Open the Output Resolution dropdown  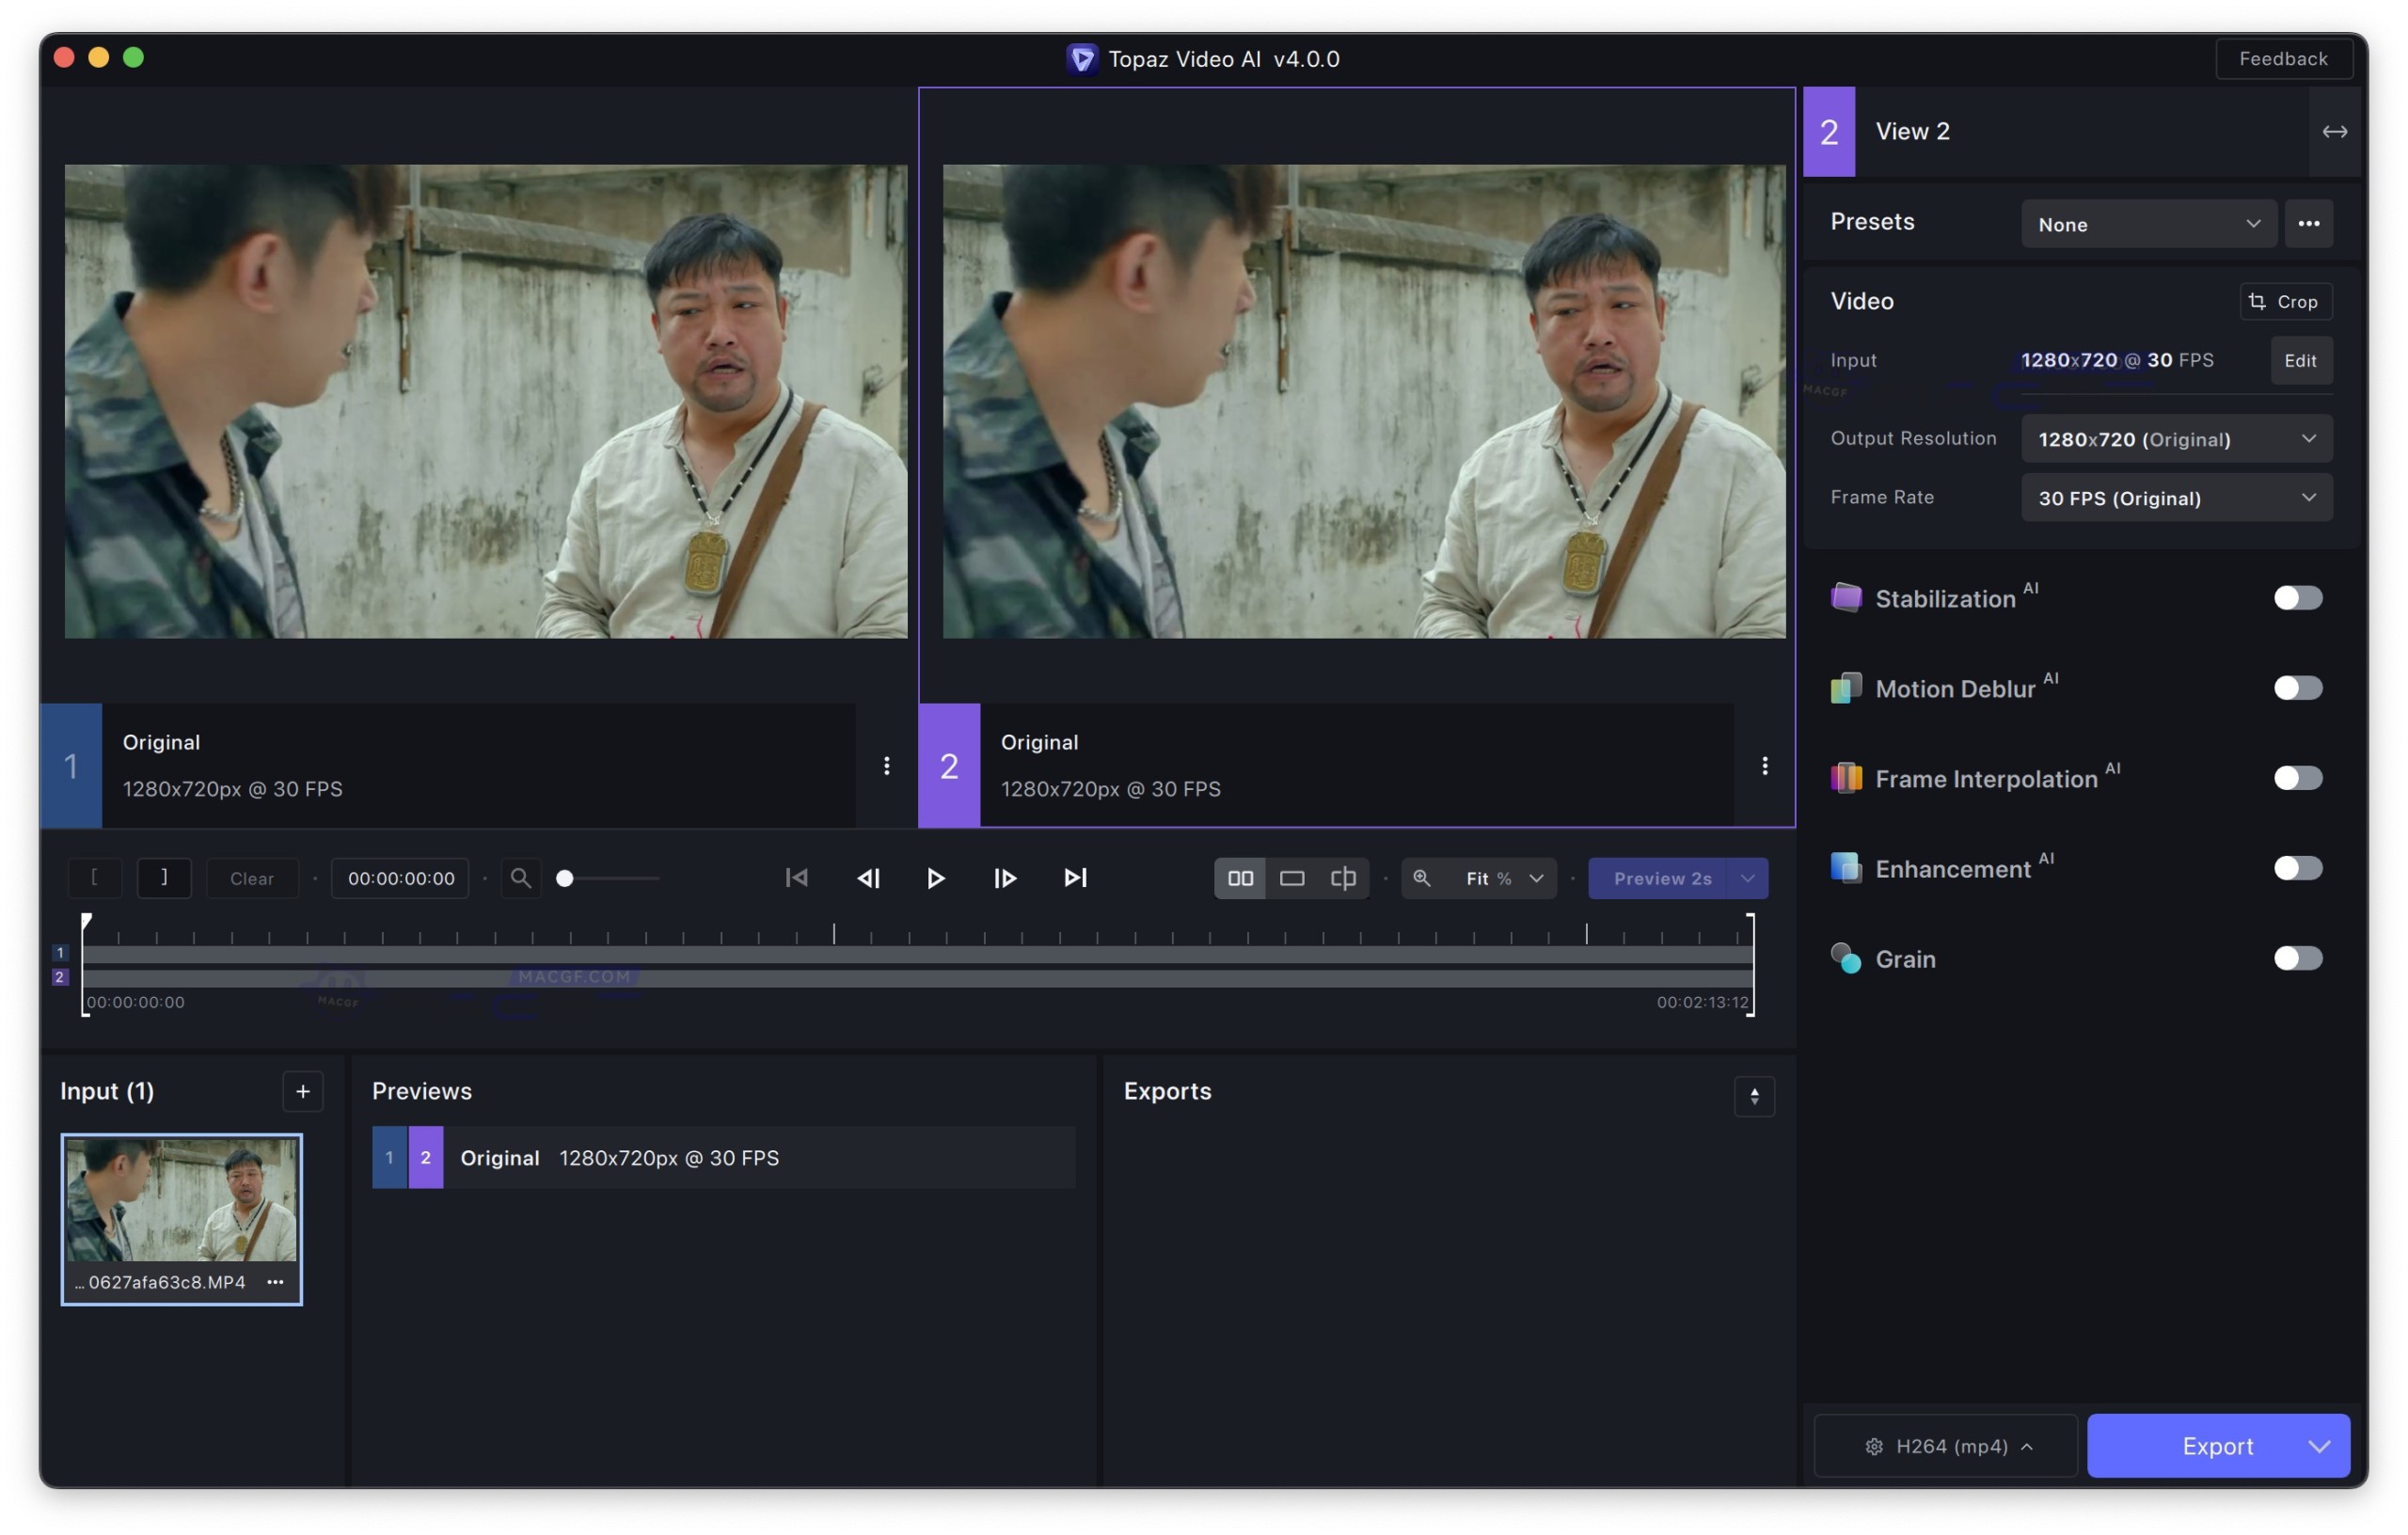coord(2176,438)
